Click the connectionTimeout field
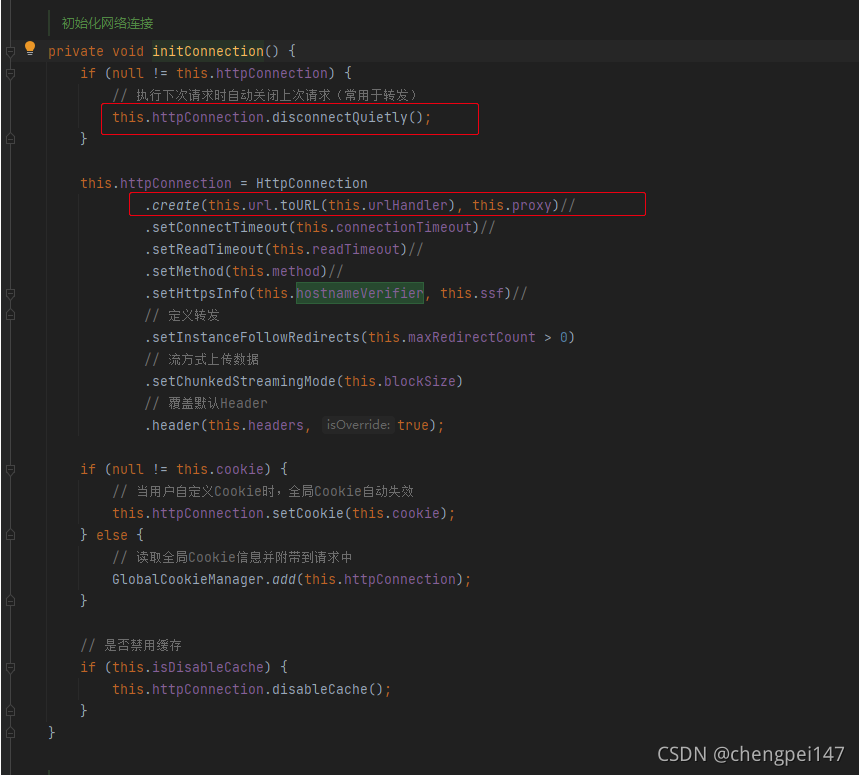This screenshot has height=775, width=859. (404, 227)
